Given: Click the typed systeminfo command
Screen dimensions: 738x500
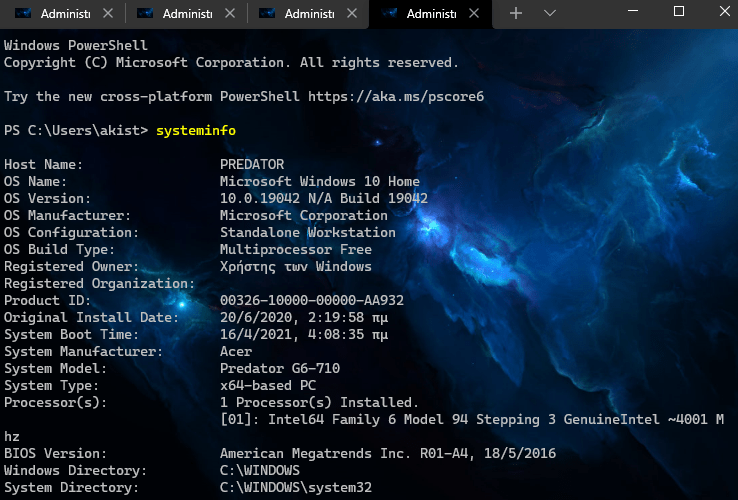Looking at the screenshot, I should click(x=196, y=131).
